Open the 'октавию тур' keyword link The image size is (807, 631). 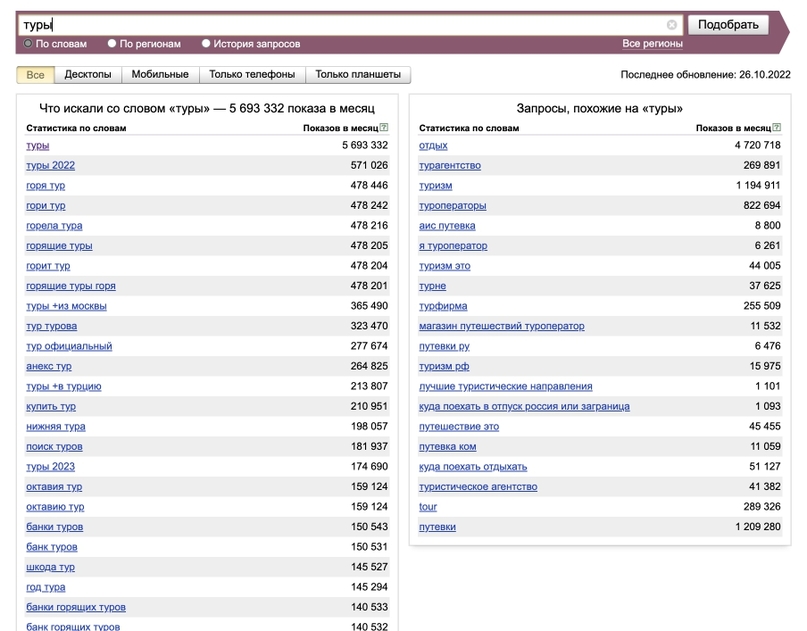click(55, 507)
